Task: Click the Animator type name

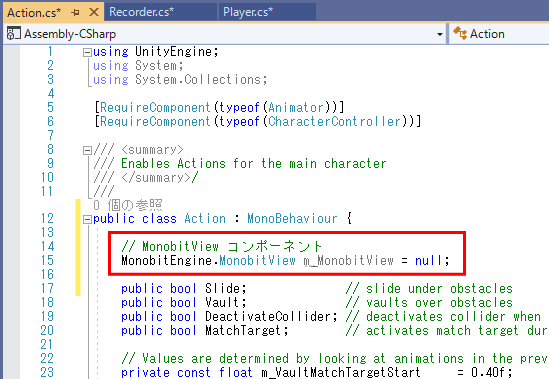Action: (296, 108)
